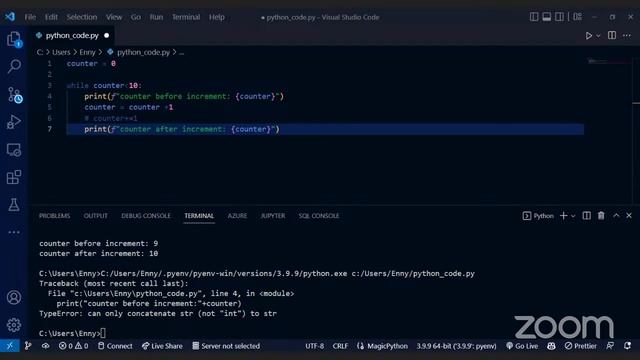Switch to the TERMINAL panel tab
Image resolution: width=640 pixels, height=360 pixels.
click(x=199, y=216)
